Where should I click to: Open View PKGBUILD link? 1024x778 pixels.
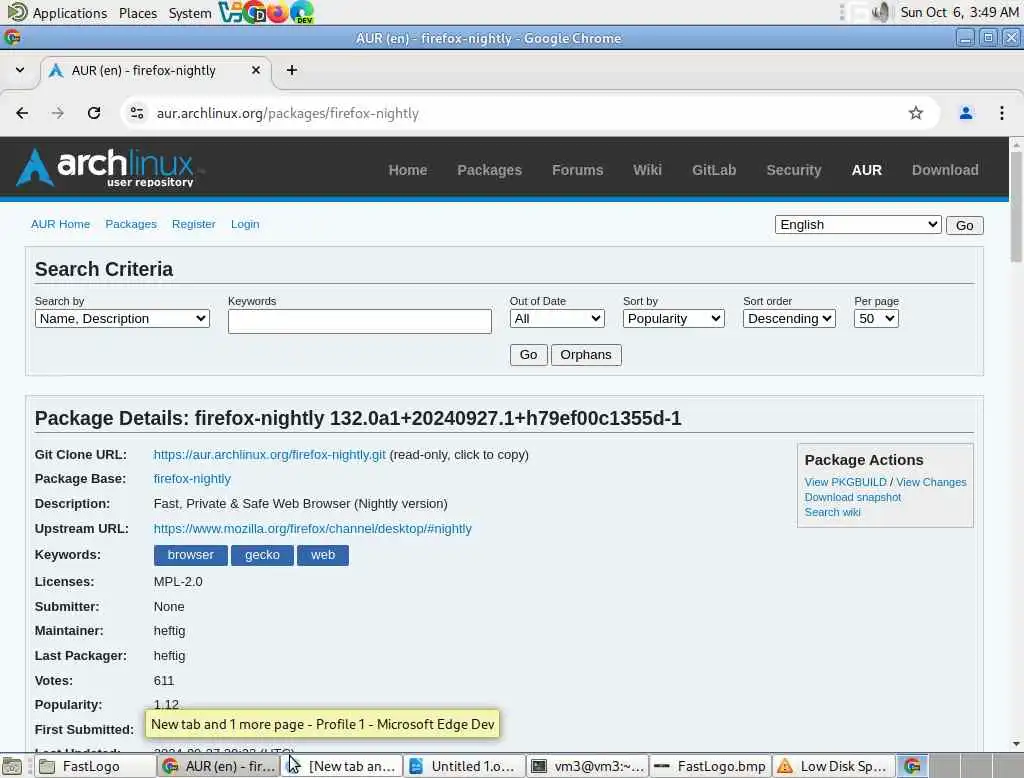coord(845,482)
